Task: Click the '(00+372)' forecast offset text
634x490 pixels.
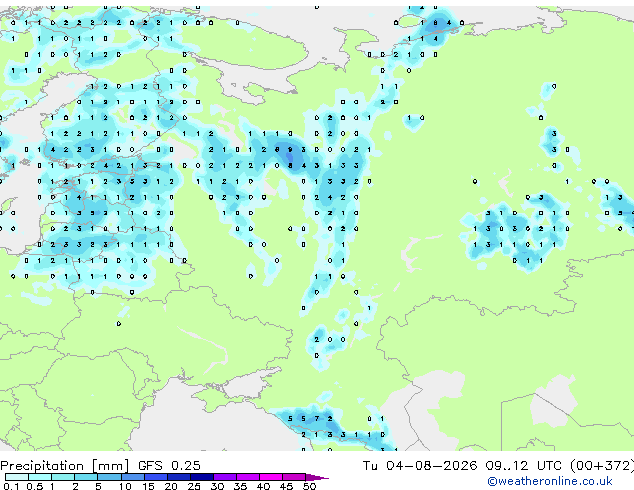Action: 602,466
